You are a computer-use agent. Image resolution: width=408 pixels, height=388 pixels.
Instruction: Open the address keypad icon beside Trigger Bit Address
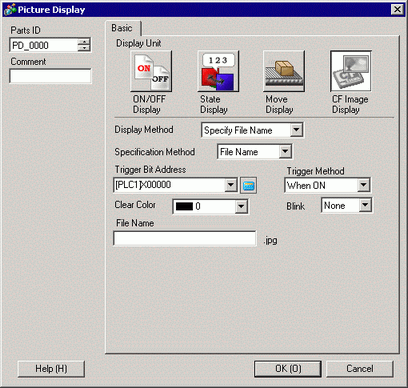pos(249,185)
